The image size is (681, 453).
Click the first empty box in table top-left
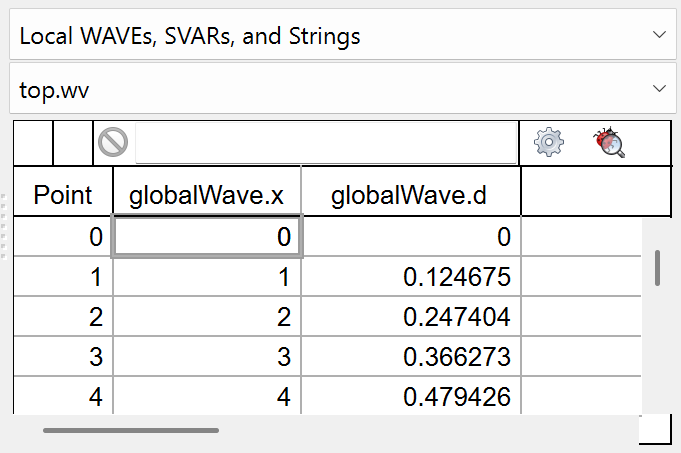[32, 144]
